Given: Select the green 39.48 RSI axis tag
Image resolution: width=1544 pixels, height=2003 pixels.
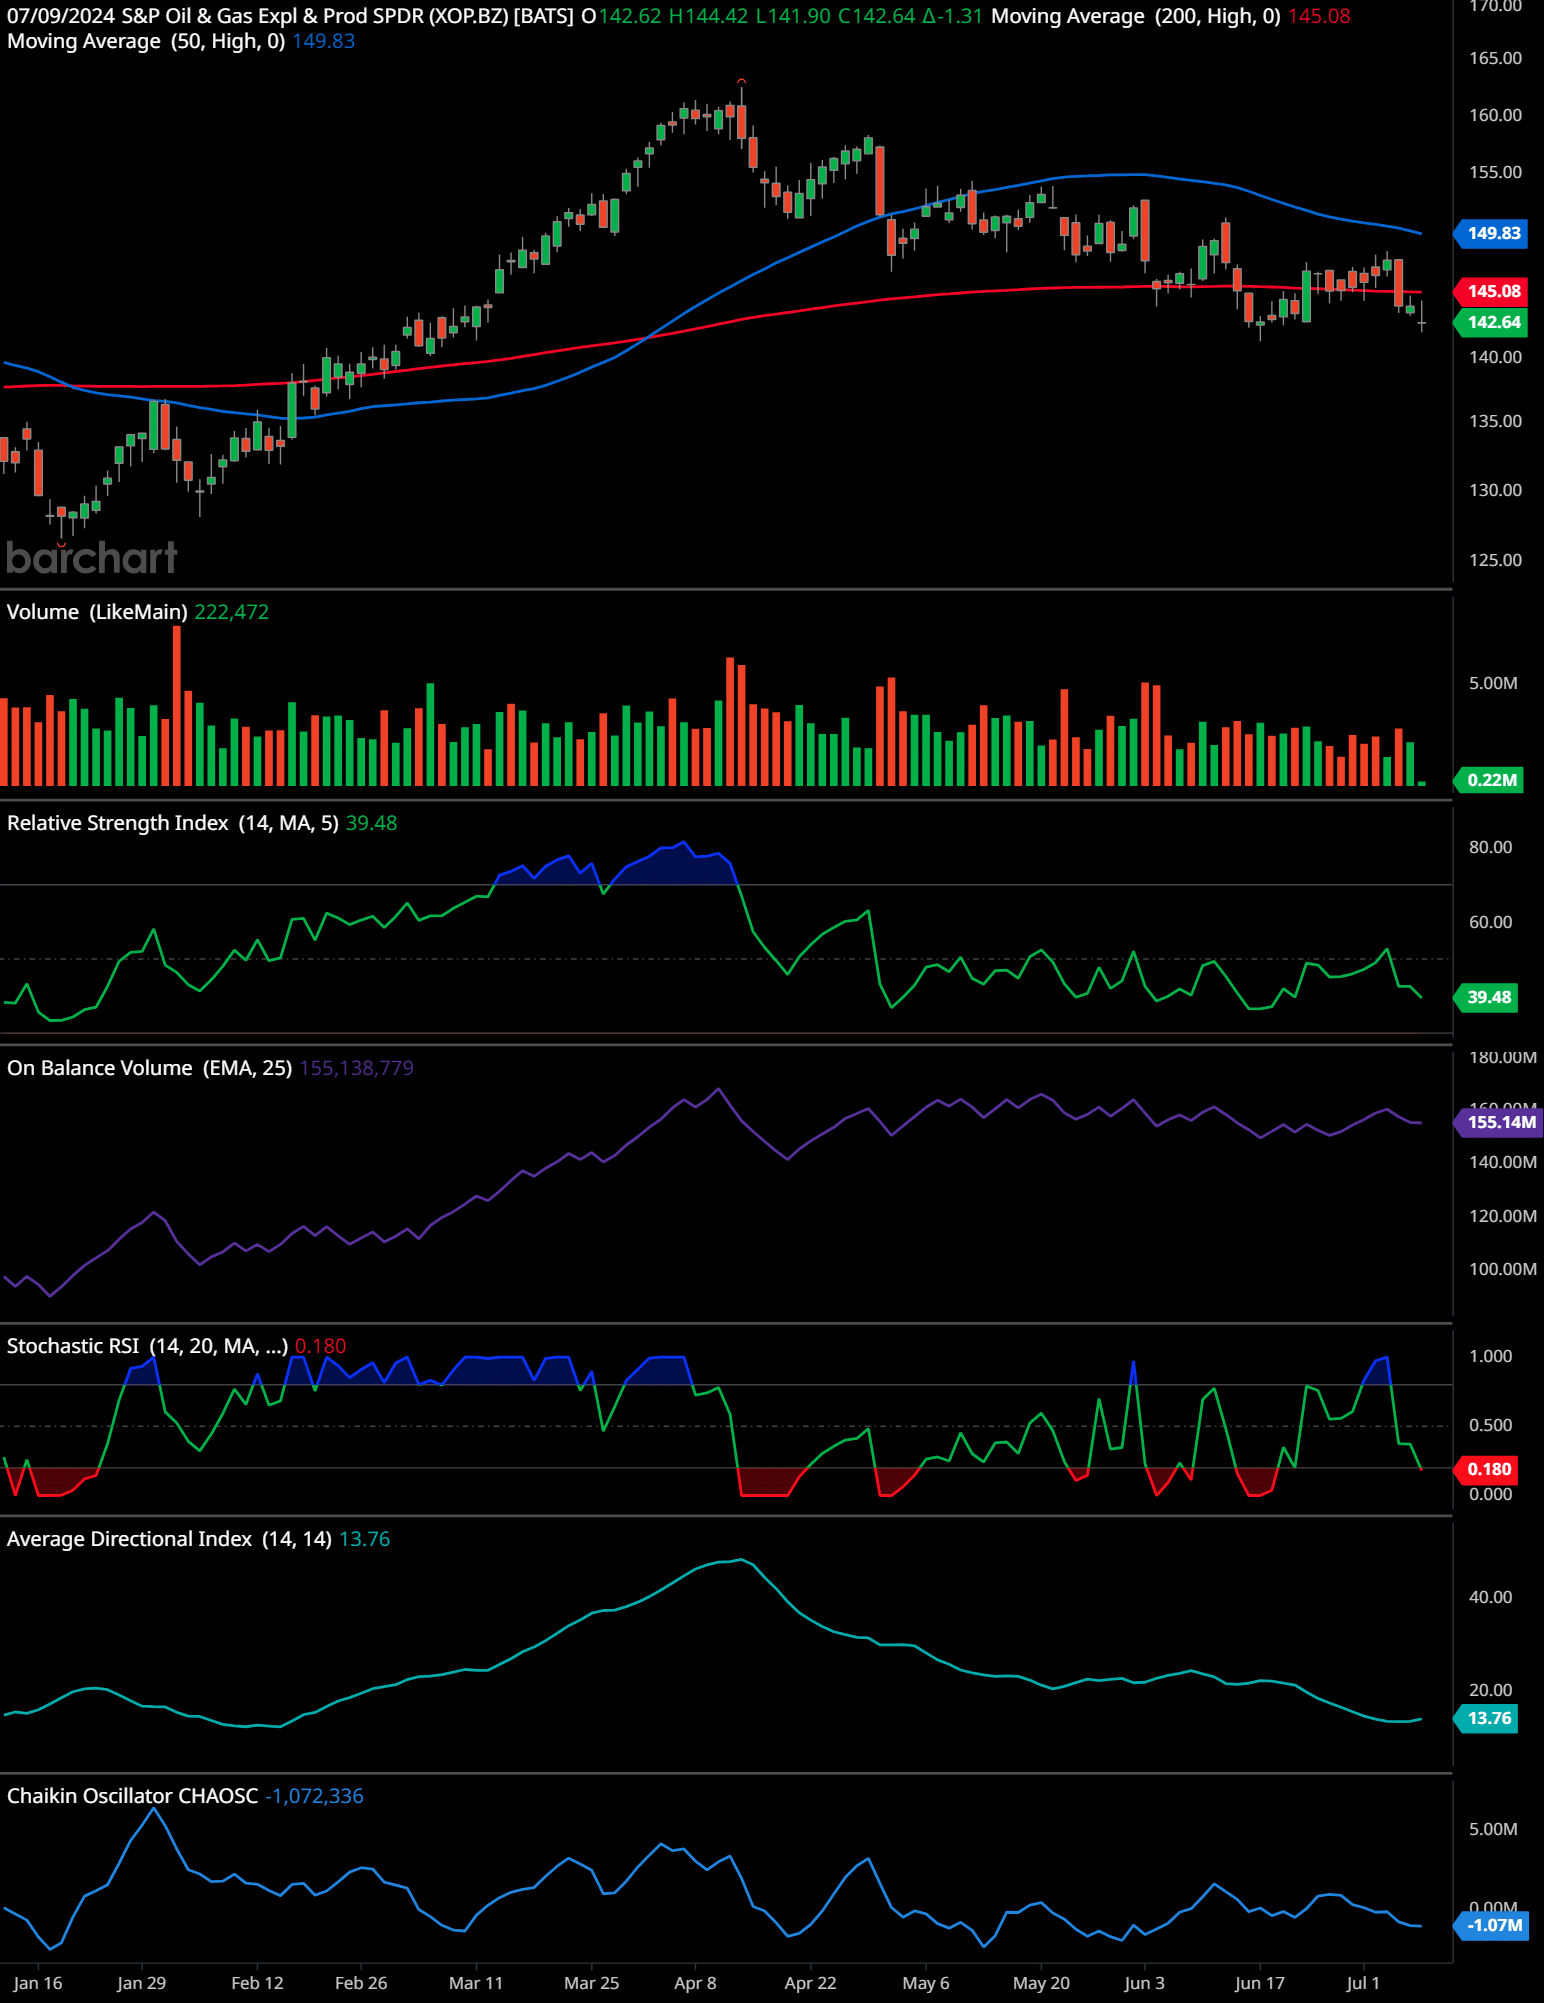Looking at the screenshot, I should [1487, 997].
